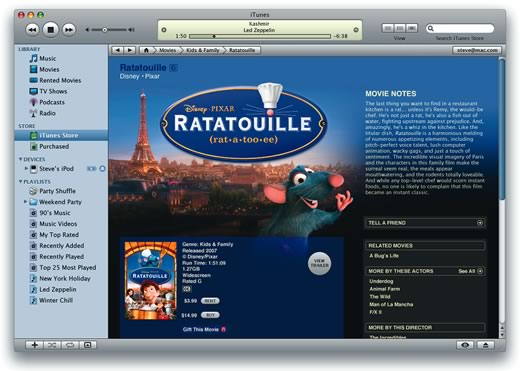The height and width of the screenshot is (371, 520).
Task: Click the eye browse button
Action: coord(465,345)
